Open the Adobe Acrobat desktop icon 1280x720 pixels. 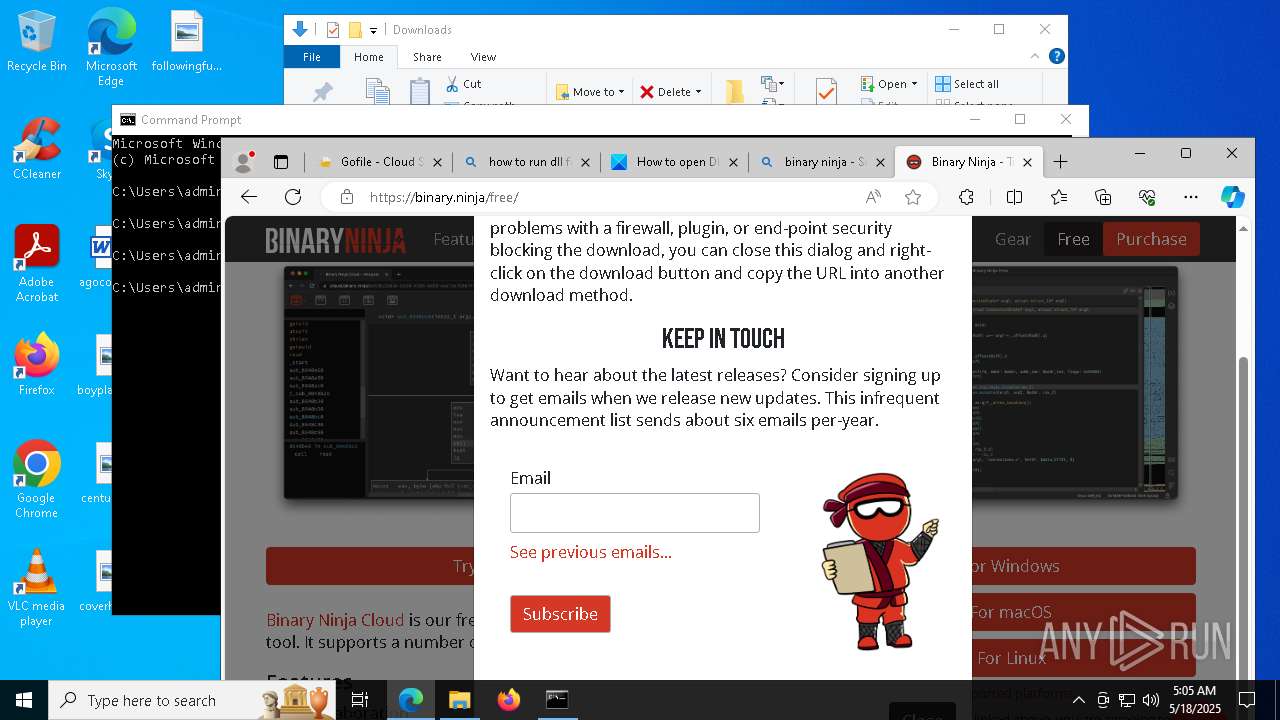pyautogui.click(x=37, y=264)
